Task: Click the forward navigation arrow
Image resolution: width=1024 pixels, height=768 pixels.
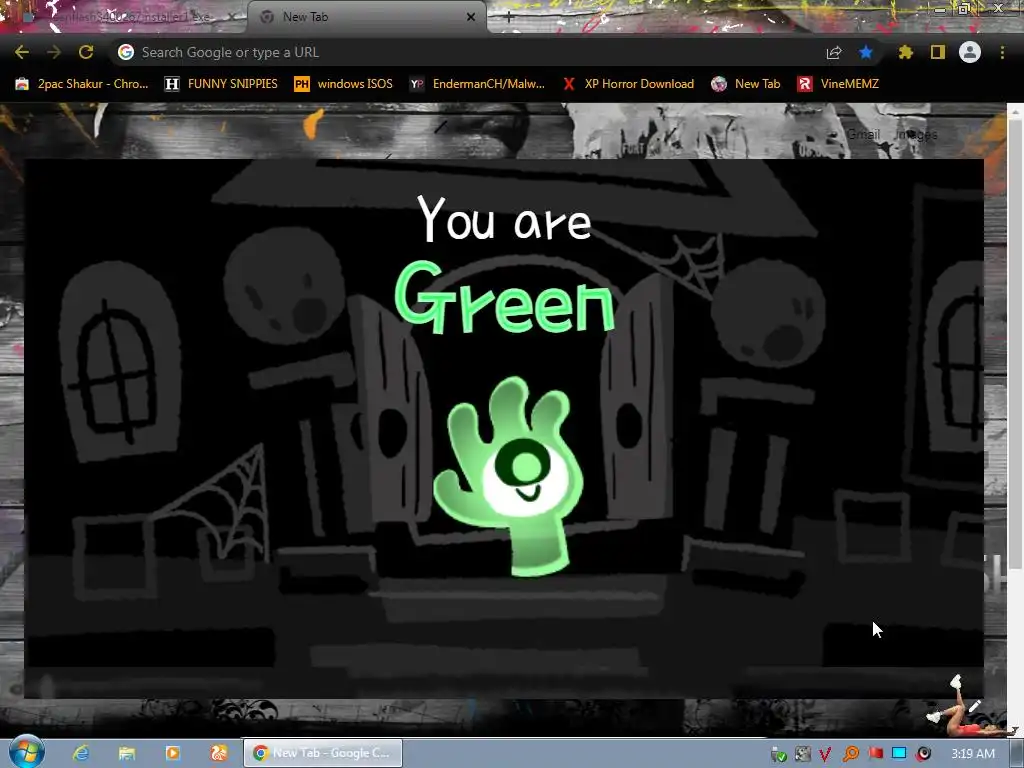Action: pos(54,52)
